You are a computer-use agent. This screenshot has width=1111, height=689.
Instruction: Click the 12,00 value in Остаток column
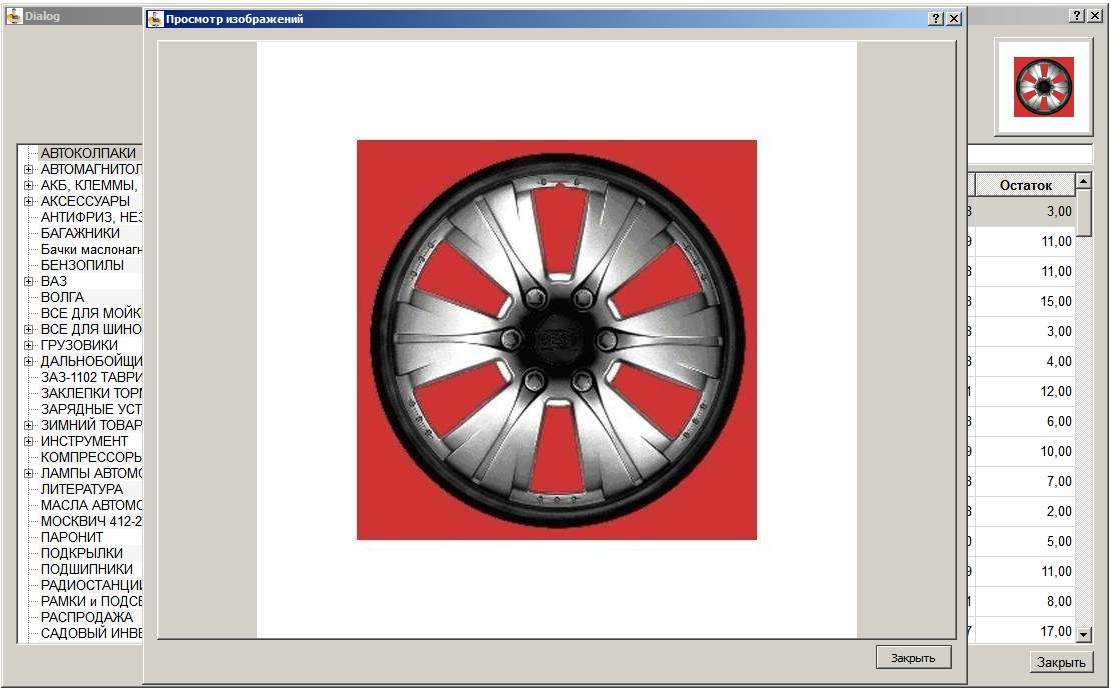point(1056,391)
